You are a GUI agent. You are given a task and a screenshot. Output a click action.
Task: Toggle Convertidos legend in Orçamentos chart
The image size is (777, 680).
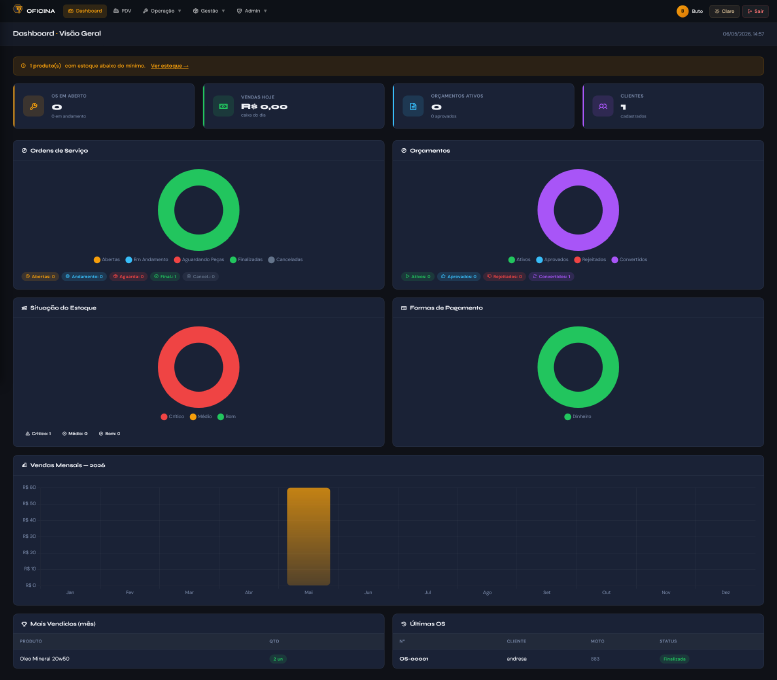[629, 260]
